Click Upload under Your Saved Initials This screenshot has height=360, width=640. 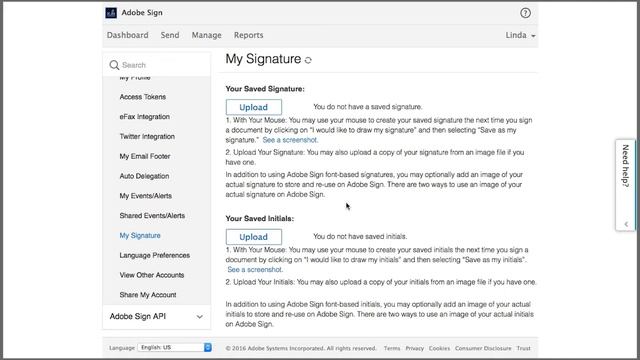pos(253,237)
